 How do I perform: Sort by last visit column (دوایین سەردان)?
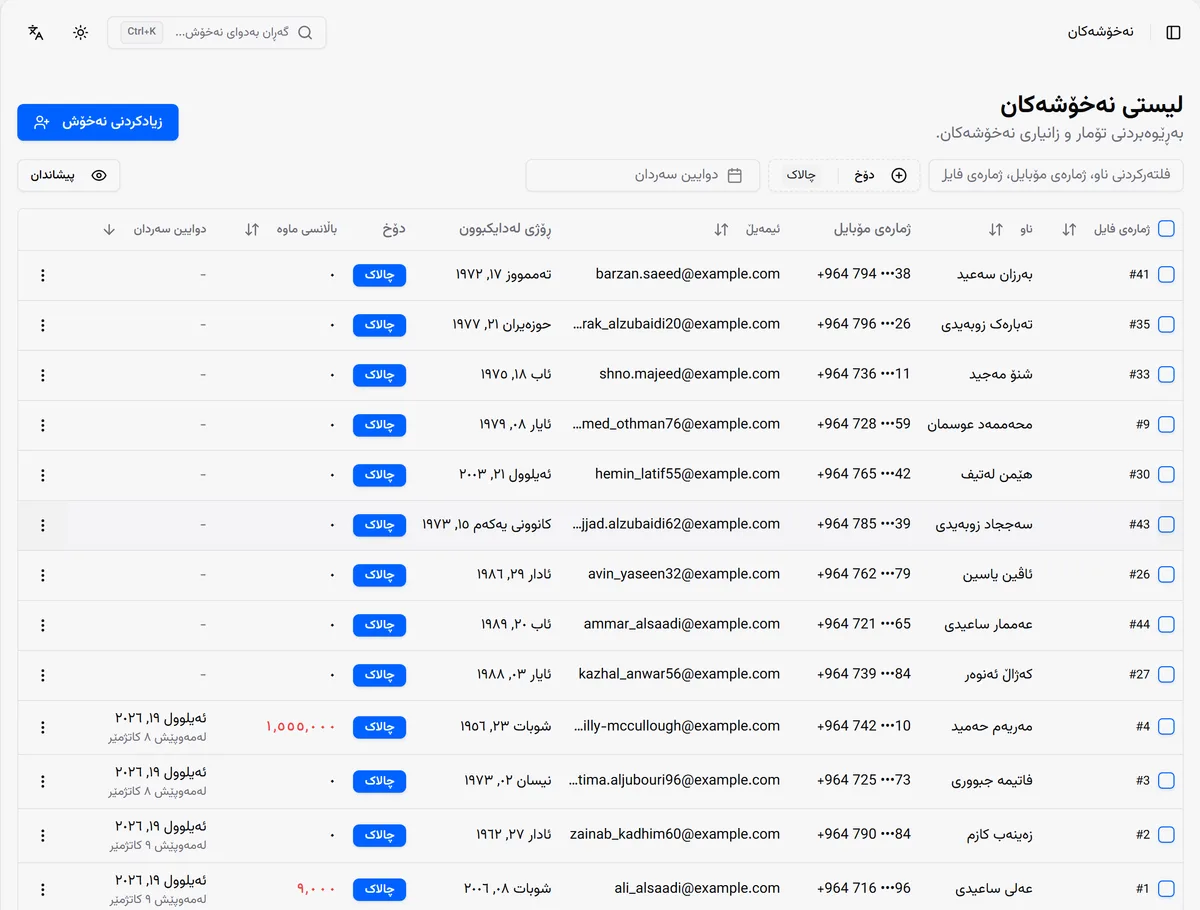pyautogui.click(x=109, y=229)
